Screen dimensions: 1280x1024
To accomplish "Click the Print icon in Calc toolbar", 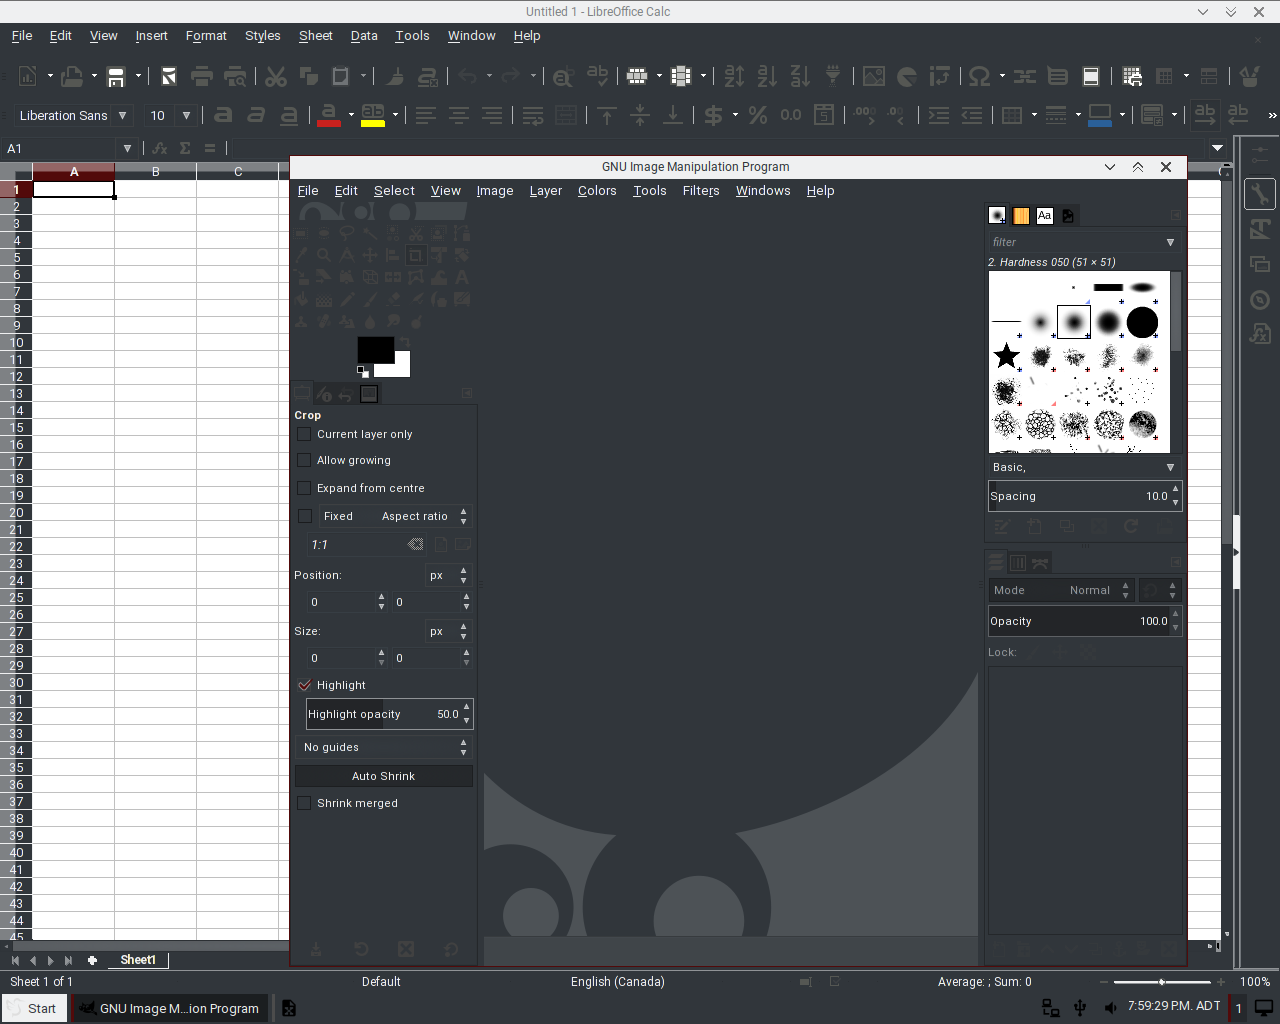I will [x=202, y=76].
